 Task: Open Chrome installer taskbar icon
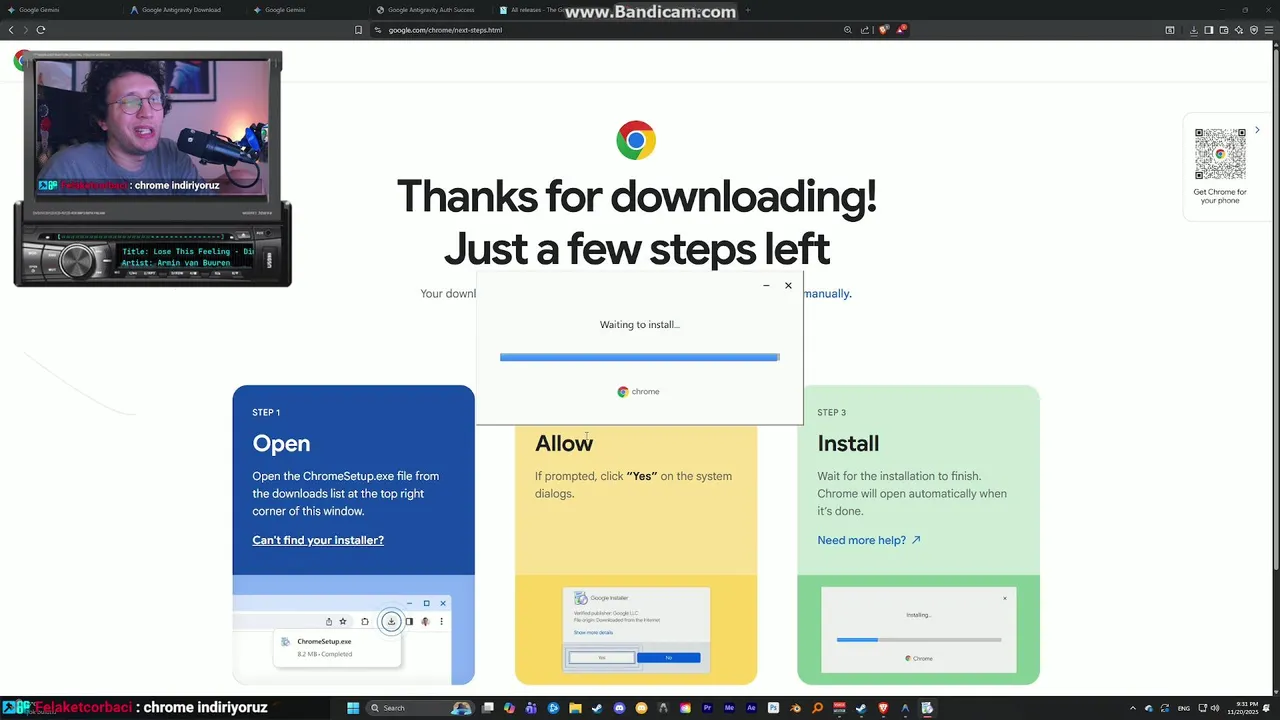927,708
